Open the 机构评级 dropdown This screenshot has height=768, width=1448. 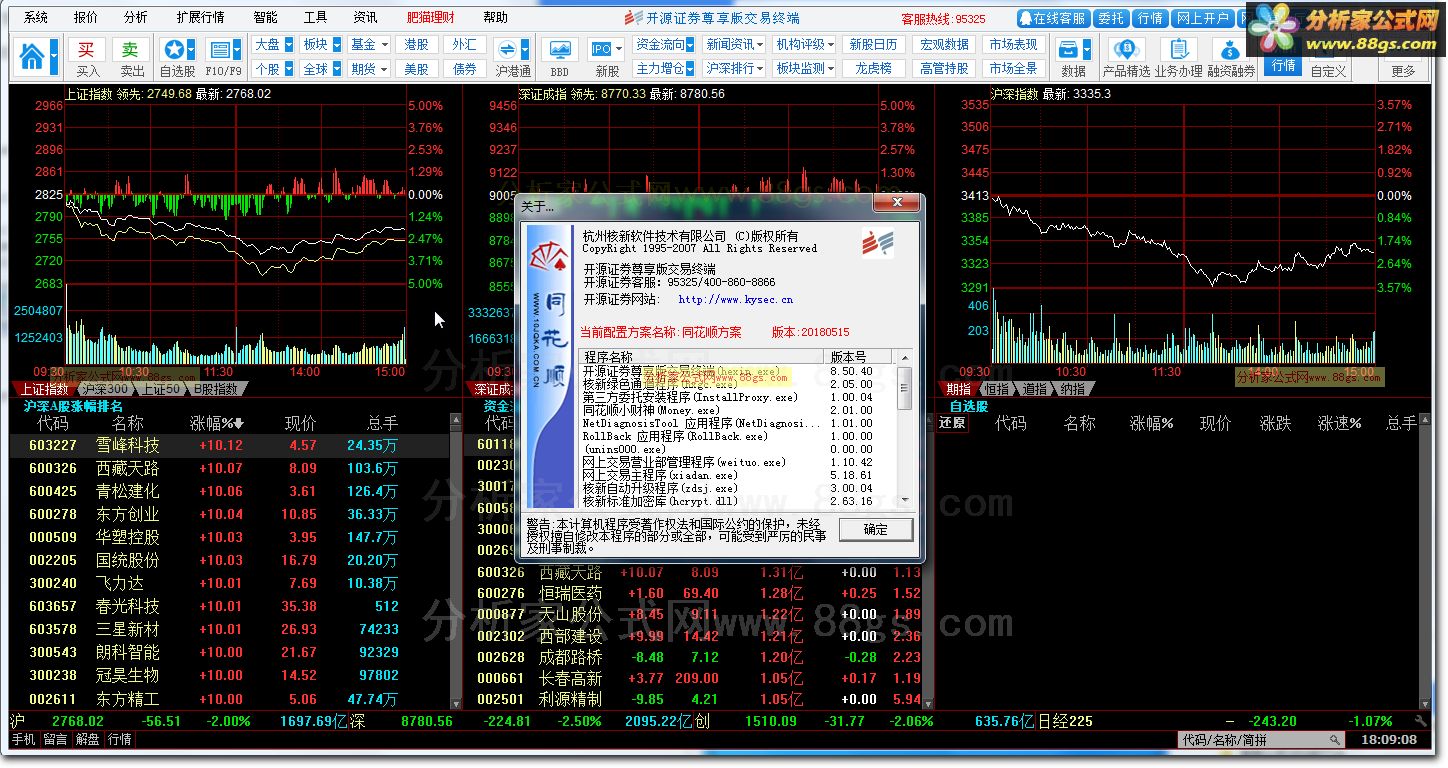804,44
